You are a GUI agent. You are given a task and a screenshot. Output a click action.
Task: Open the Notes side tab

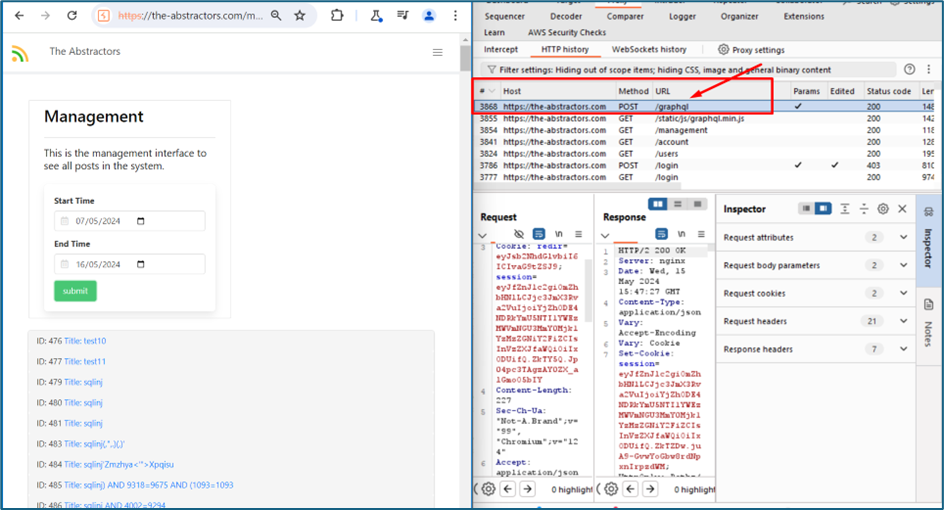coord(928,325)
